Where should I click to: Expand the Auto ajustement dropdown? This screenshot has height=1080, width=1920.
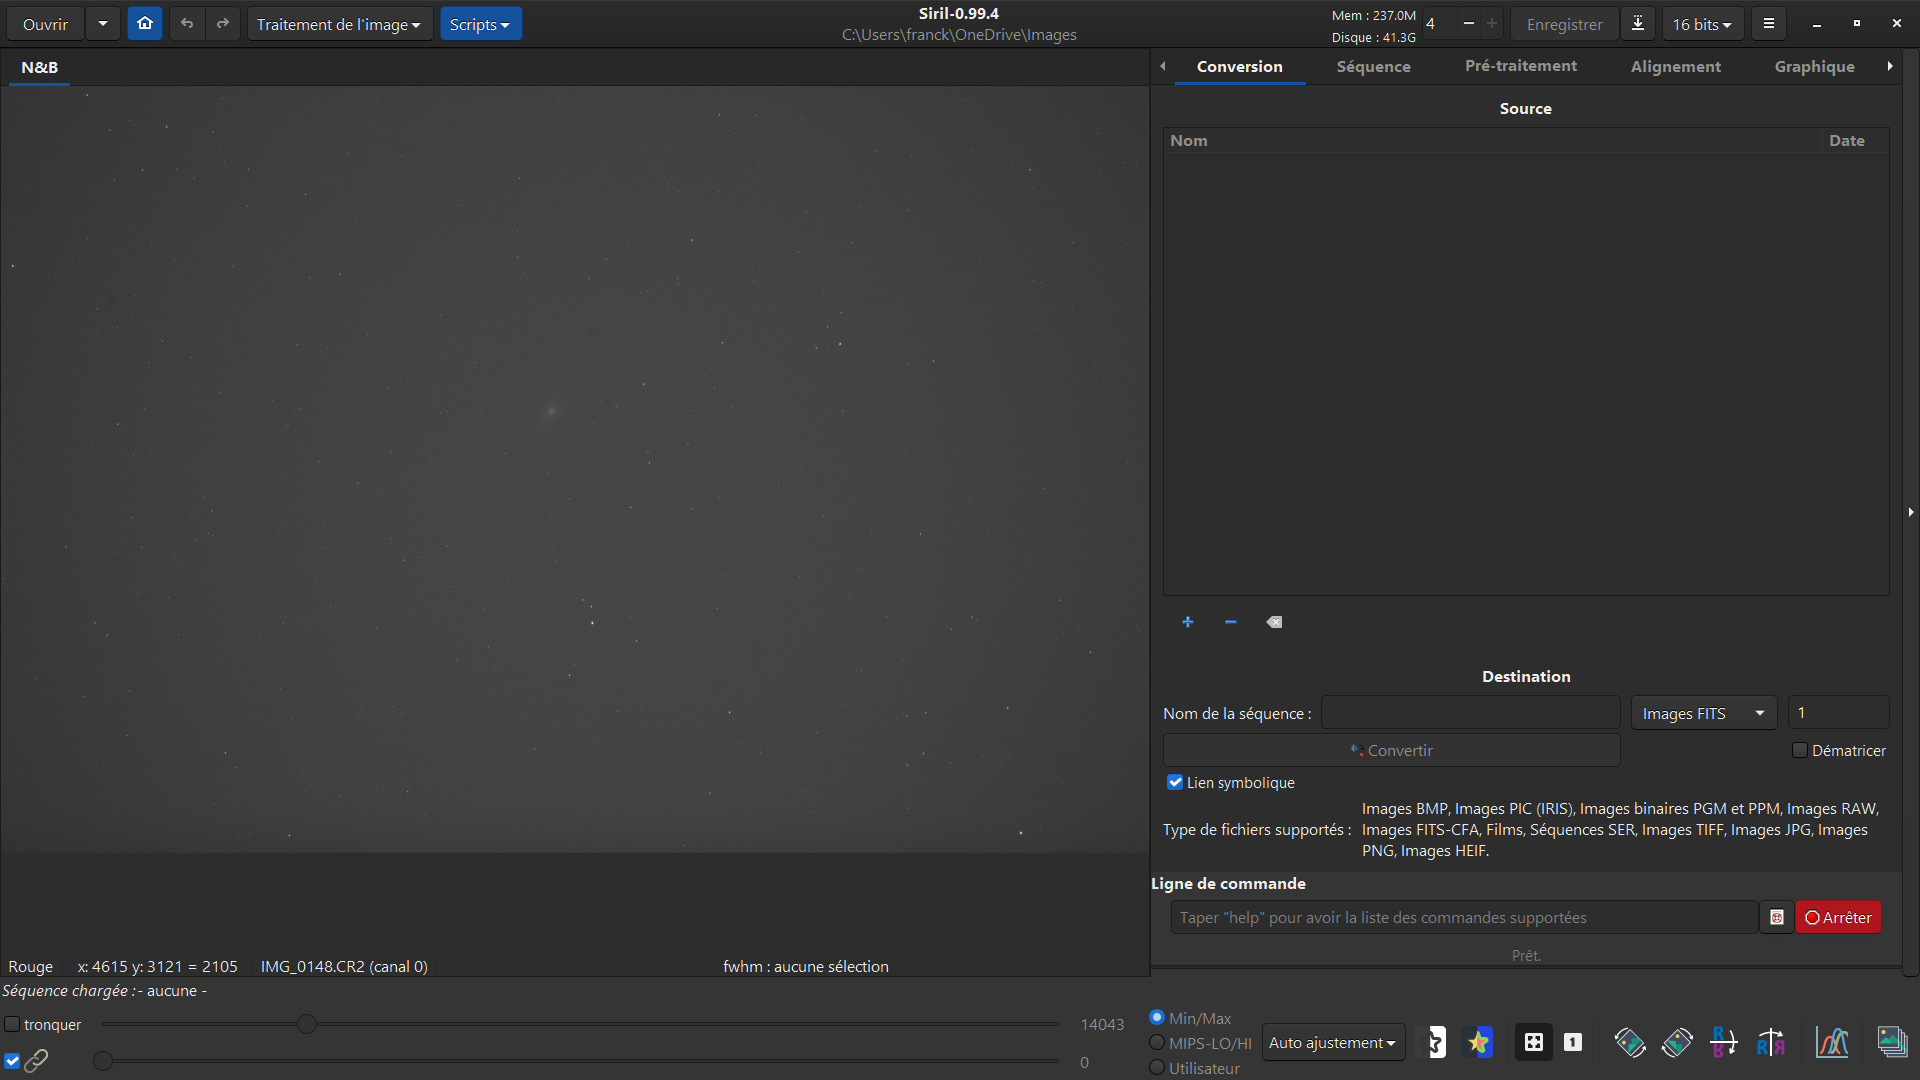click(1332, 1042)
